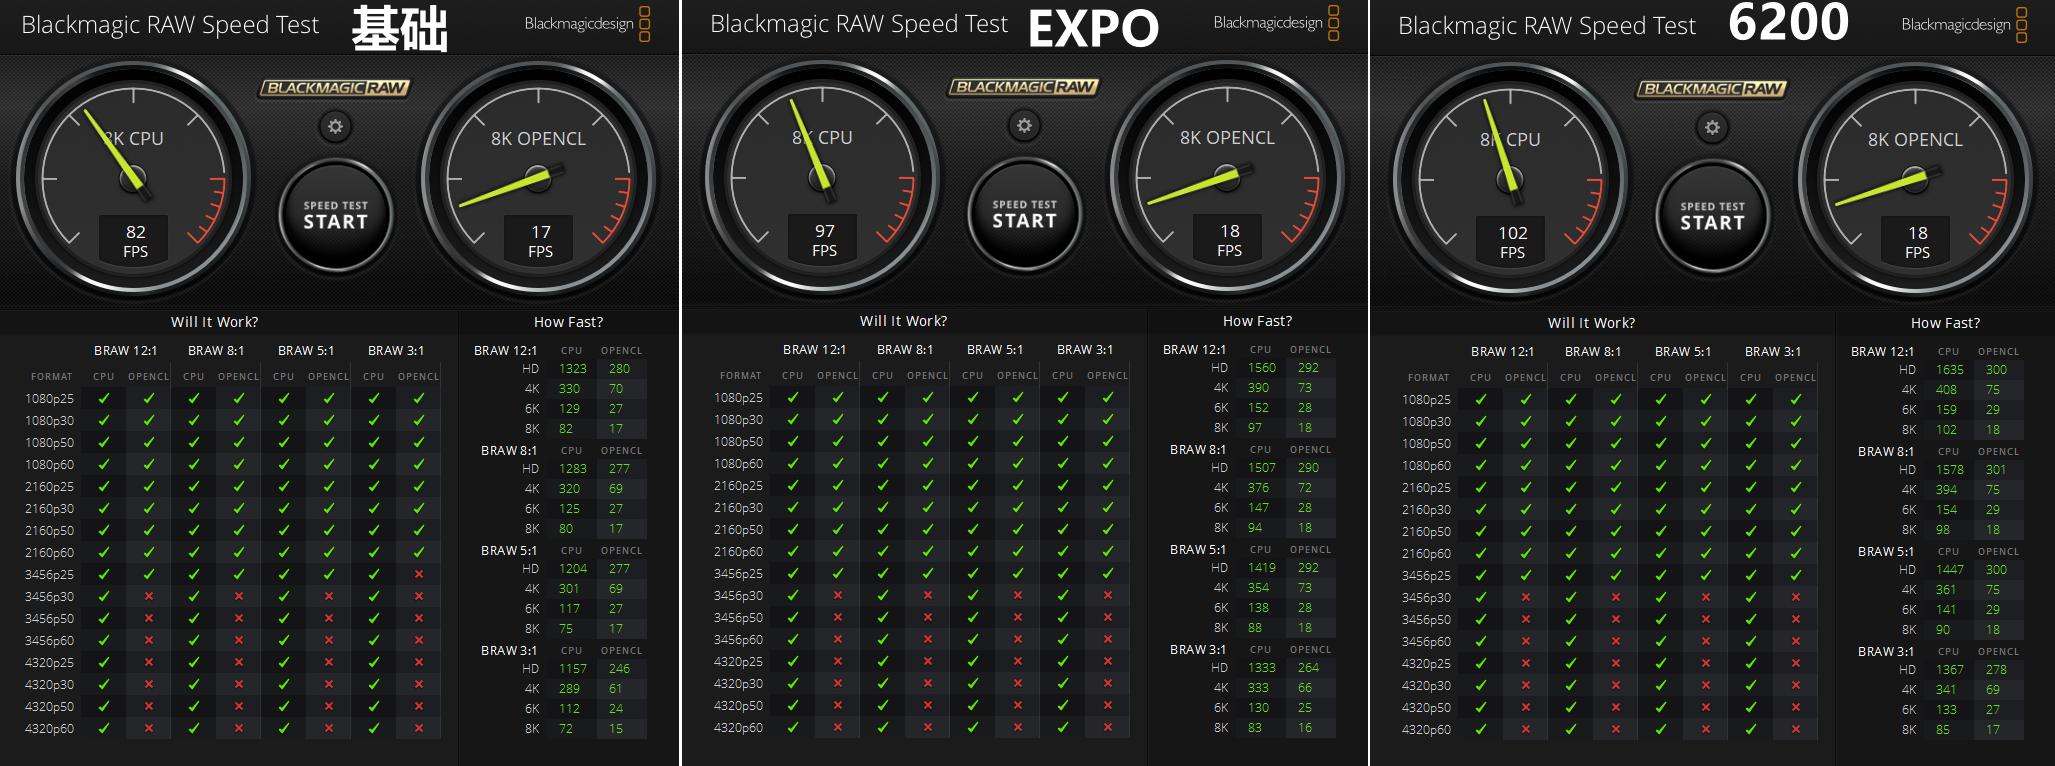Click the value 1157 in the 基础 window
Viewport: 2055px width, 766px height.
pos(573,669)
